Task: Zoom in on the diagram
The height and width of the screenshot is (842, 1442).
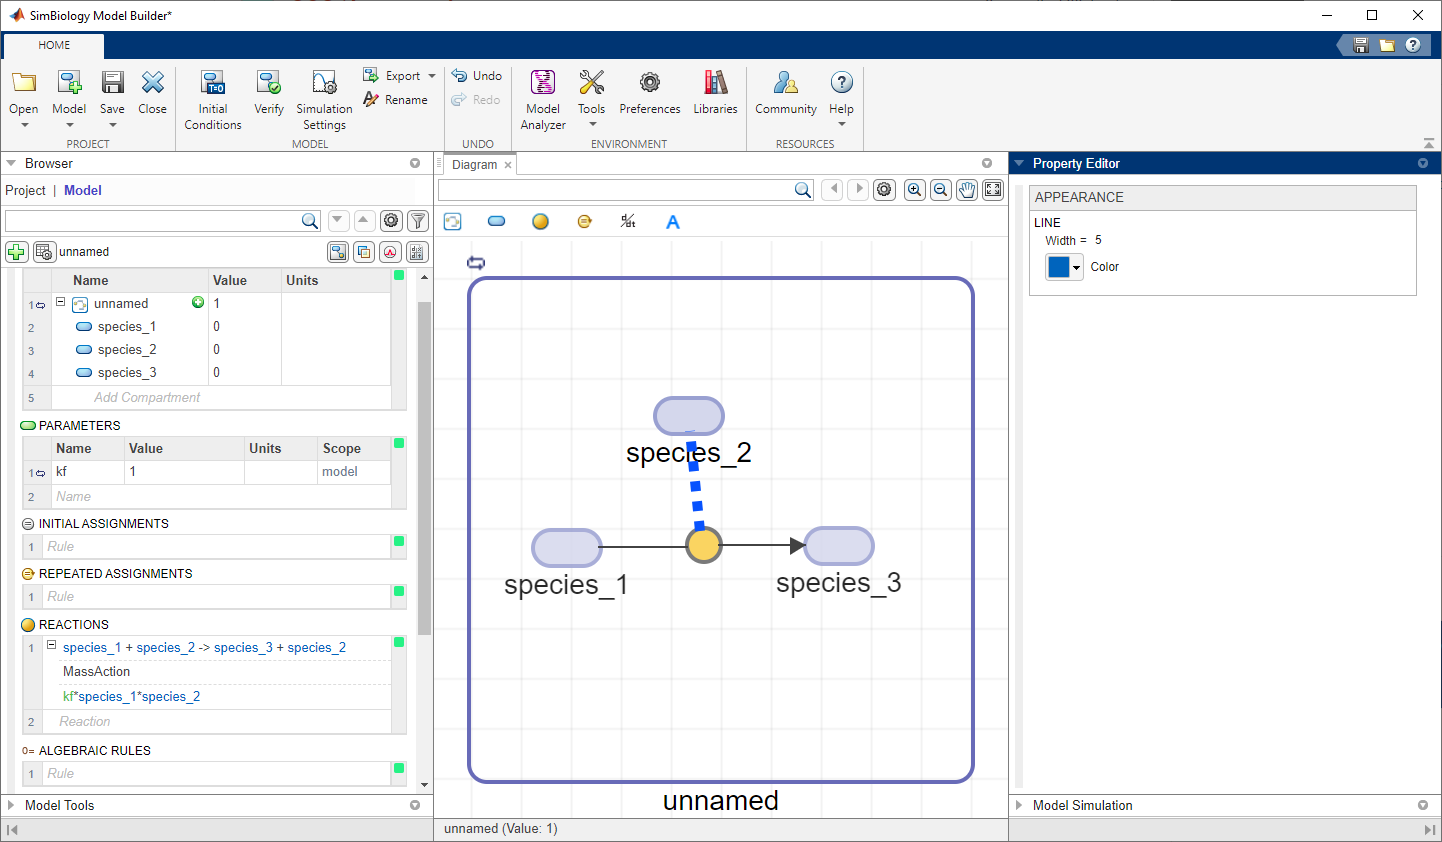Action: click(x=914, y=190)
